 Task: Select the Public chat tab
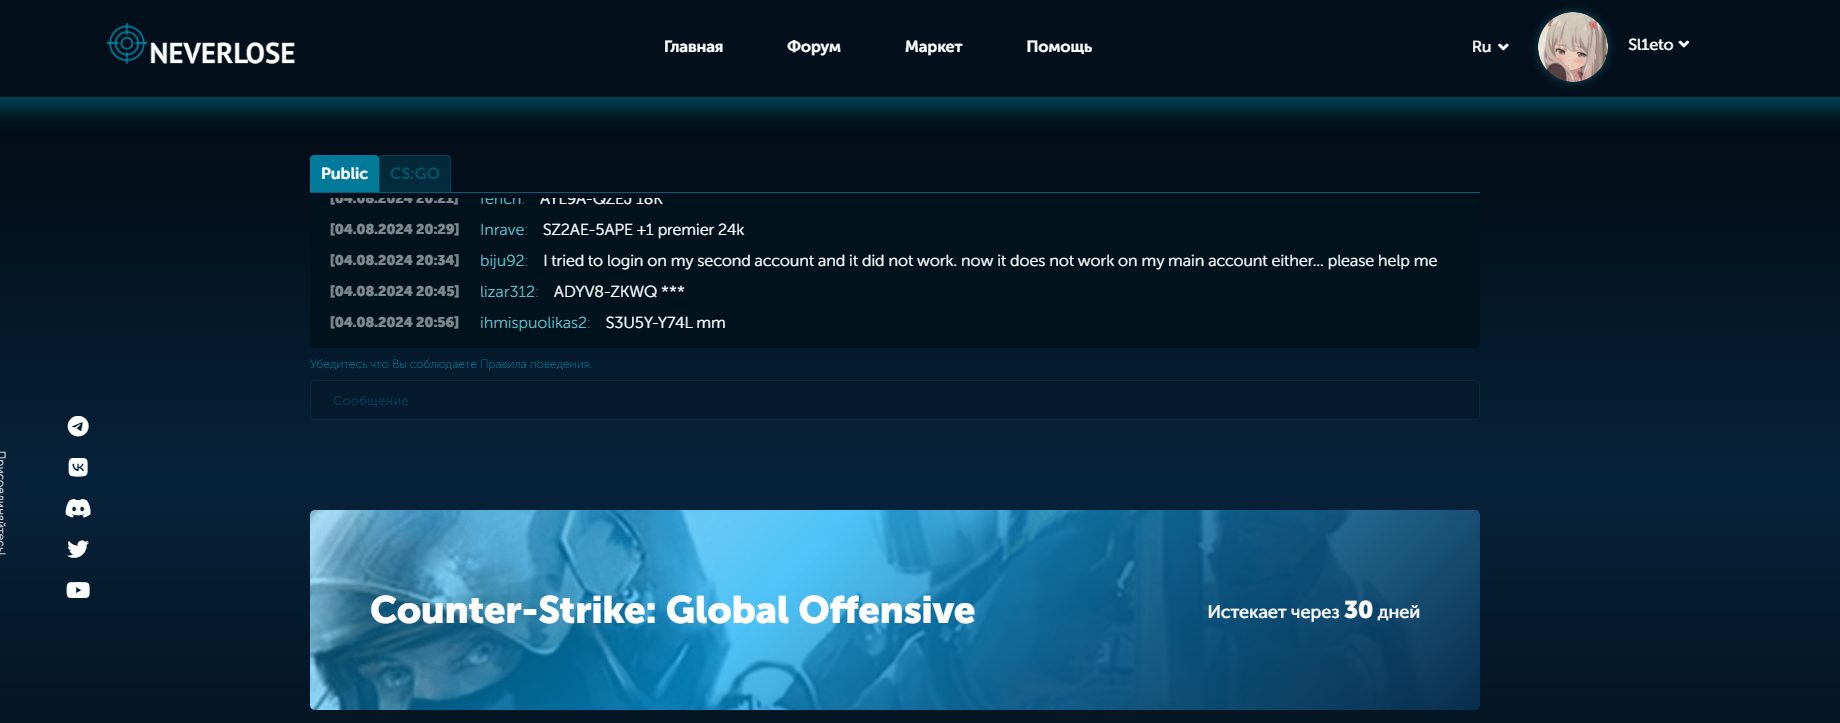tap(344, 173)
